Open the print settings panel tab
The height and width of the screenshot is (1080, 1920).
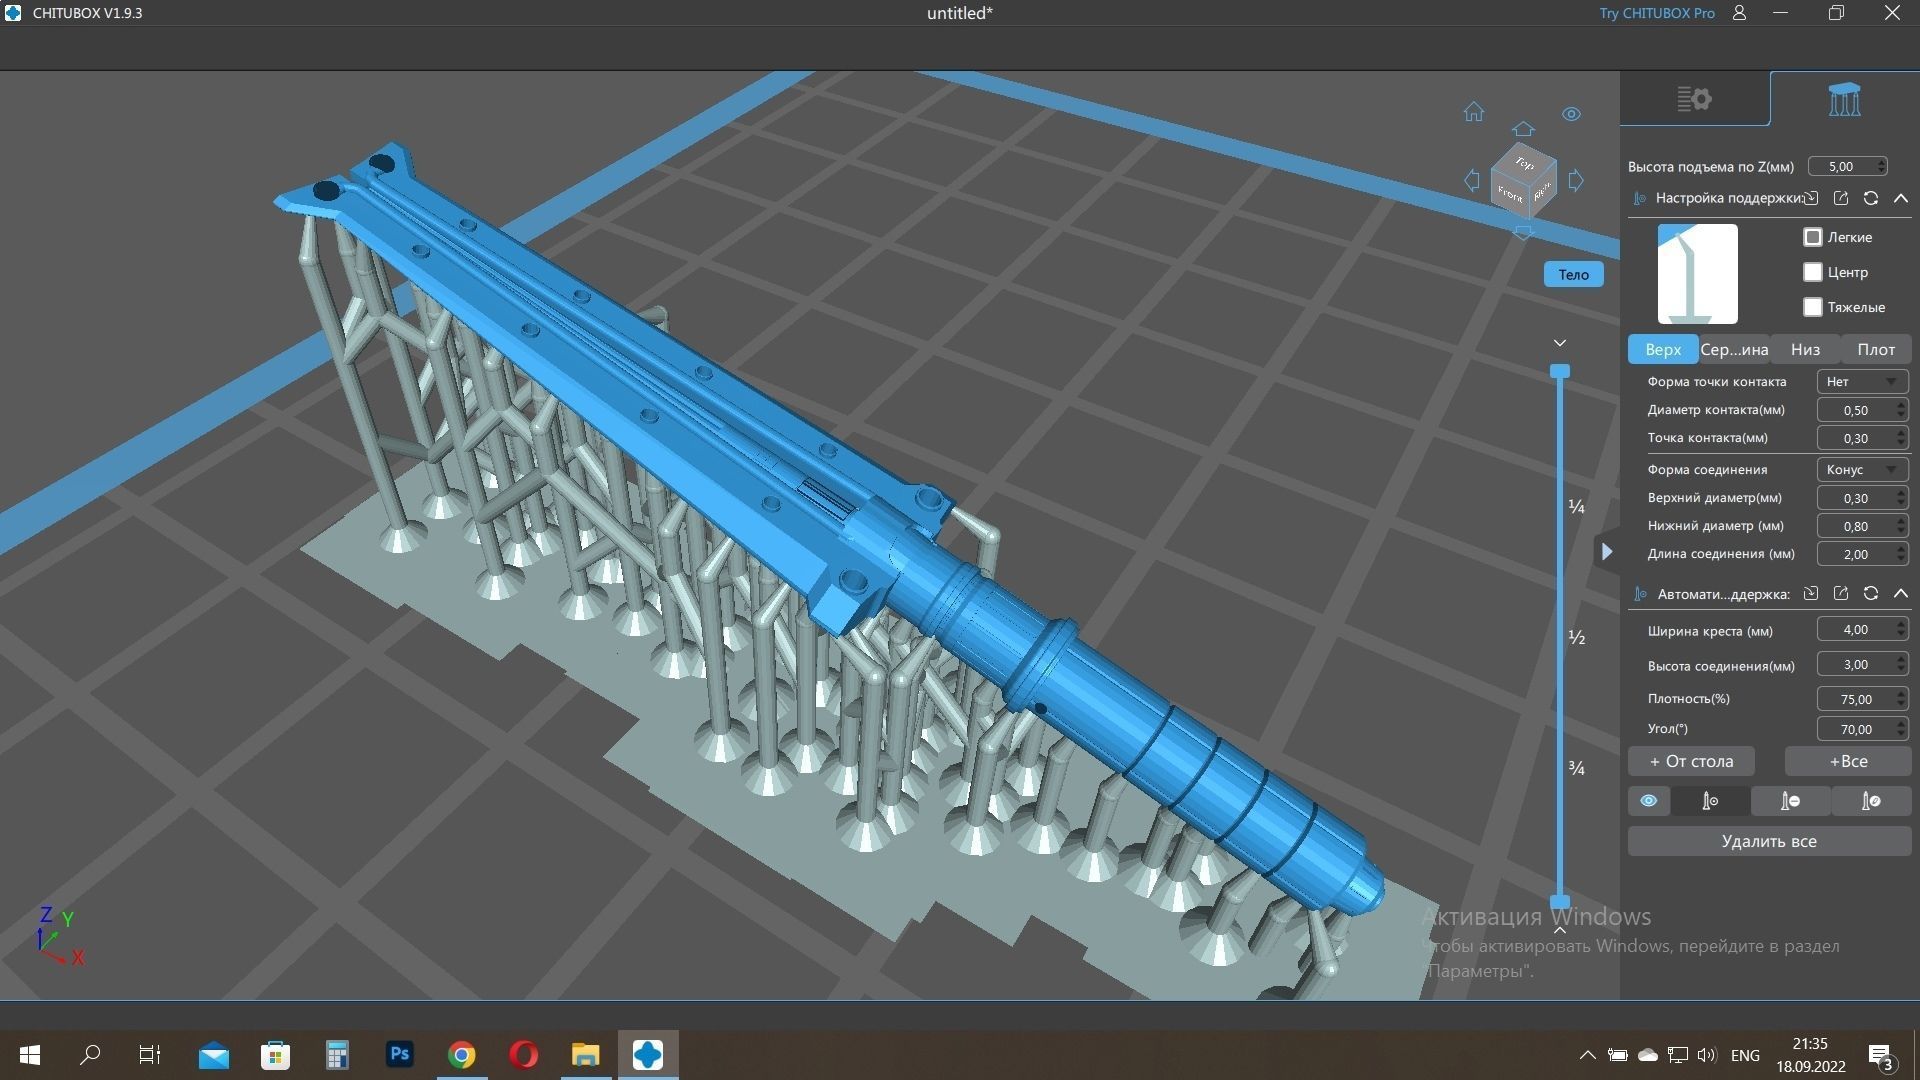(x=1694, y=99)
